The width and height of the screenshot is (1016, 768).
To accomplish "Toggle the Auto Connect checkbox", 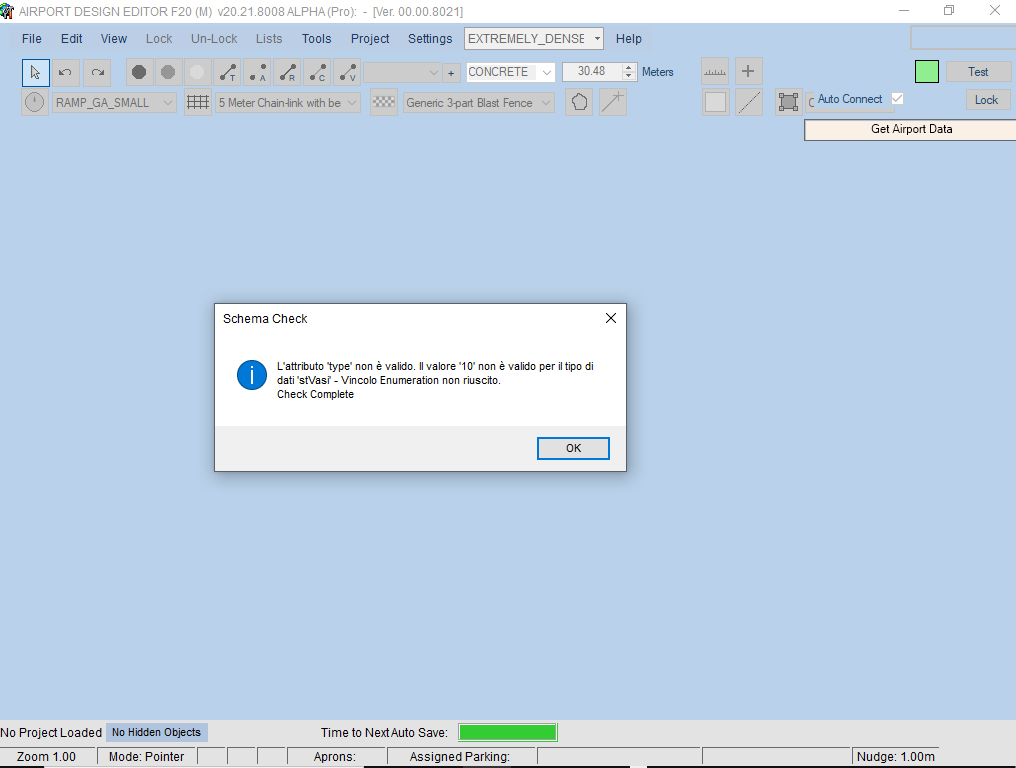I will pyautogui.click(x=897, y=99).
